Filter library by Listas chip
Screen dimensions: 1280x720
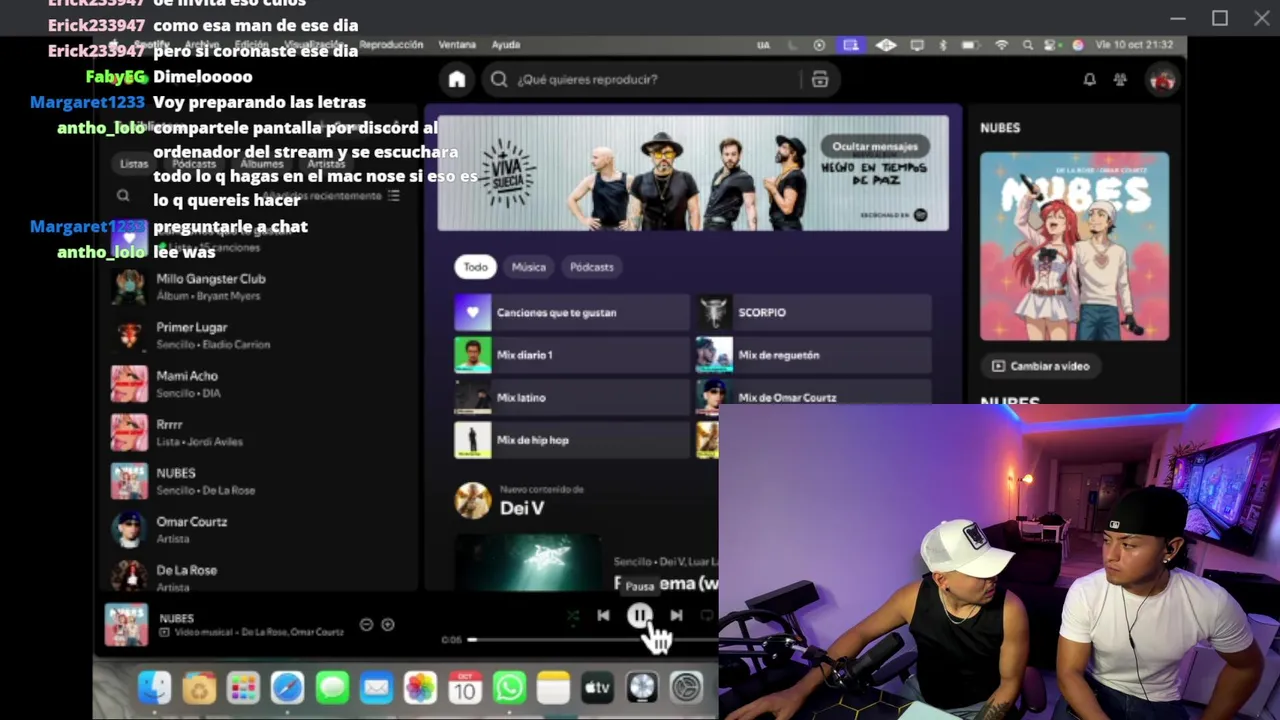click(x=134, y=164)
